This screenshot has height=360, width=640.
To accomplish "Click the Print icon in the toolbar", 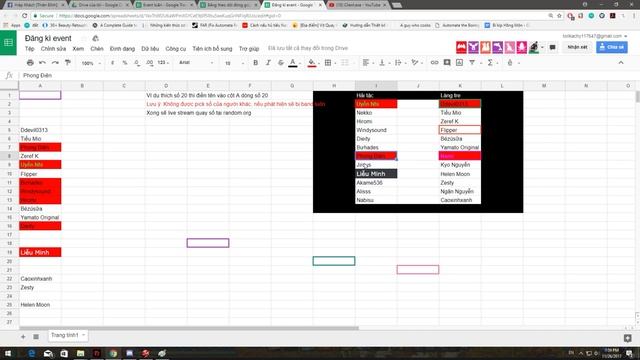I will point(30,63).
